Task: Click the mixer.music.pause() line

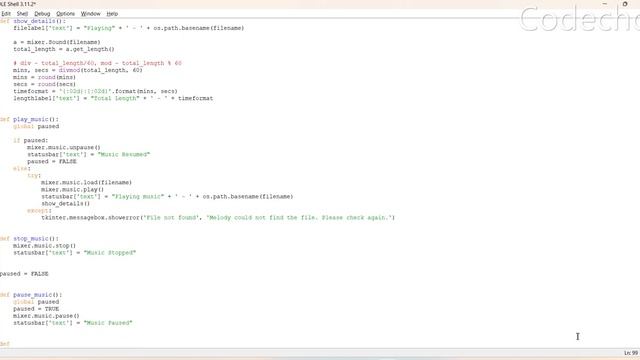Action: [46, 316]
